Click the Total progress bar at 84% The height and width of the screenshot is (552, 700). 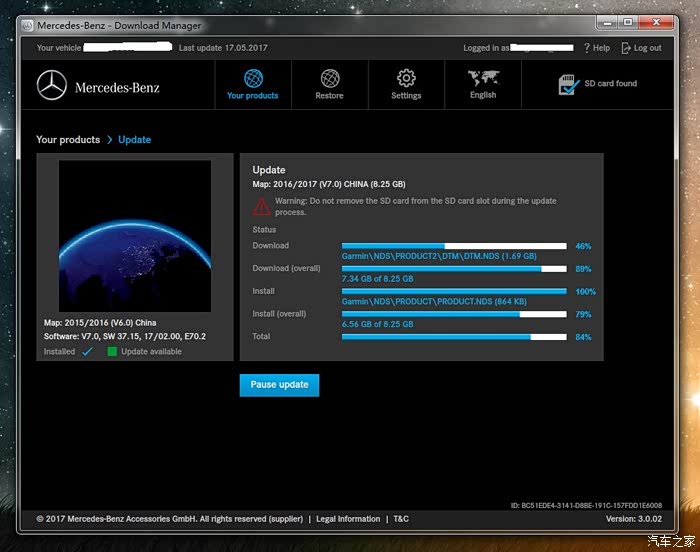(x=454, y=337)
